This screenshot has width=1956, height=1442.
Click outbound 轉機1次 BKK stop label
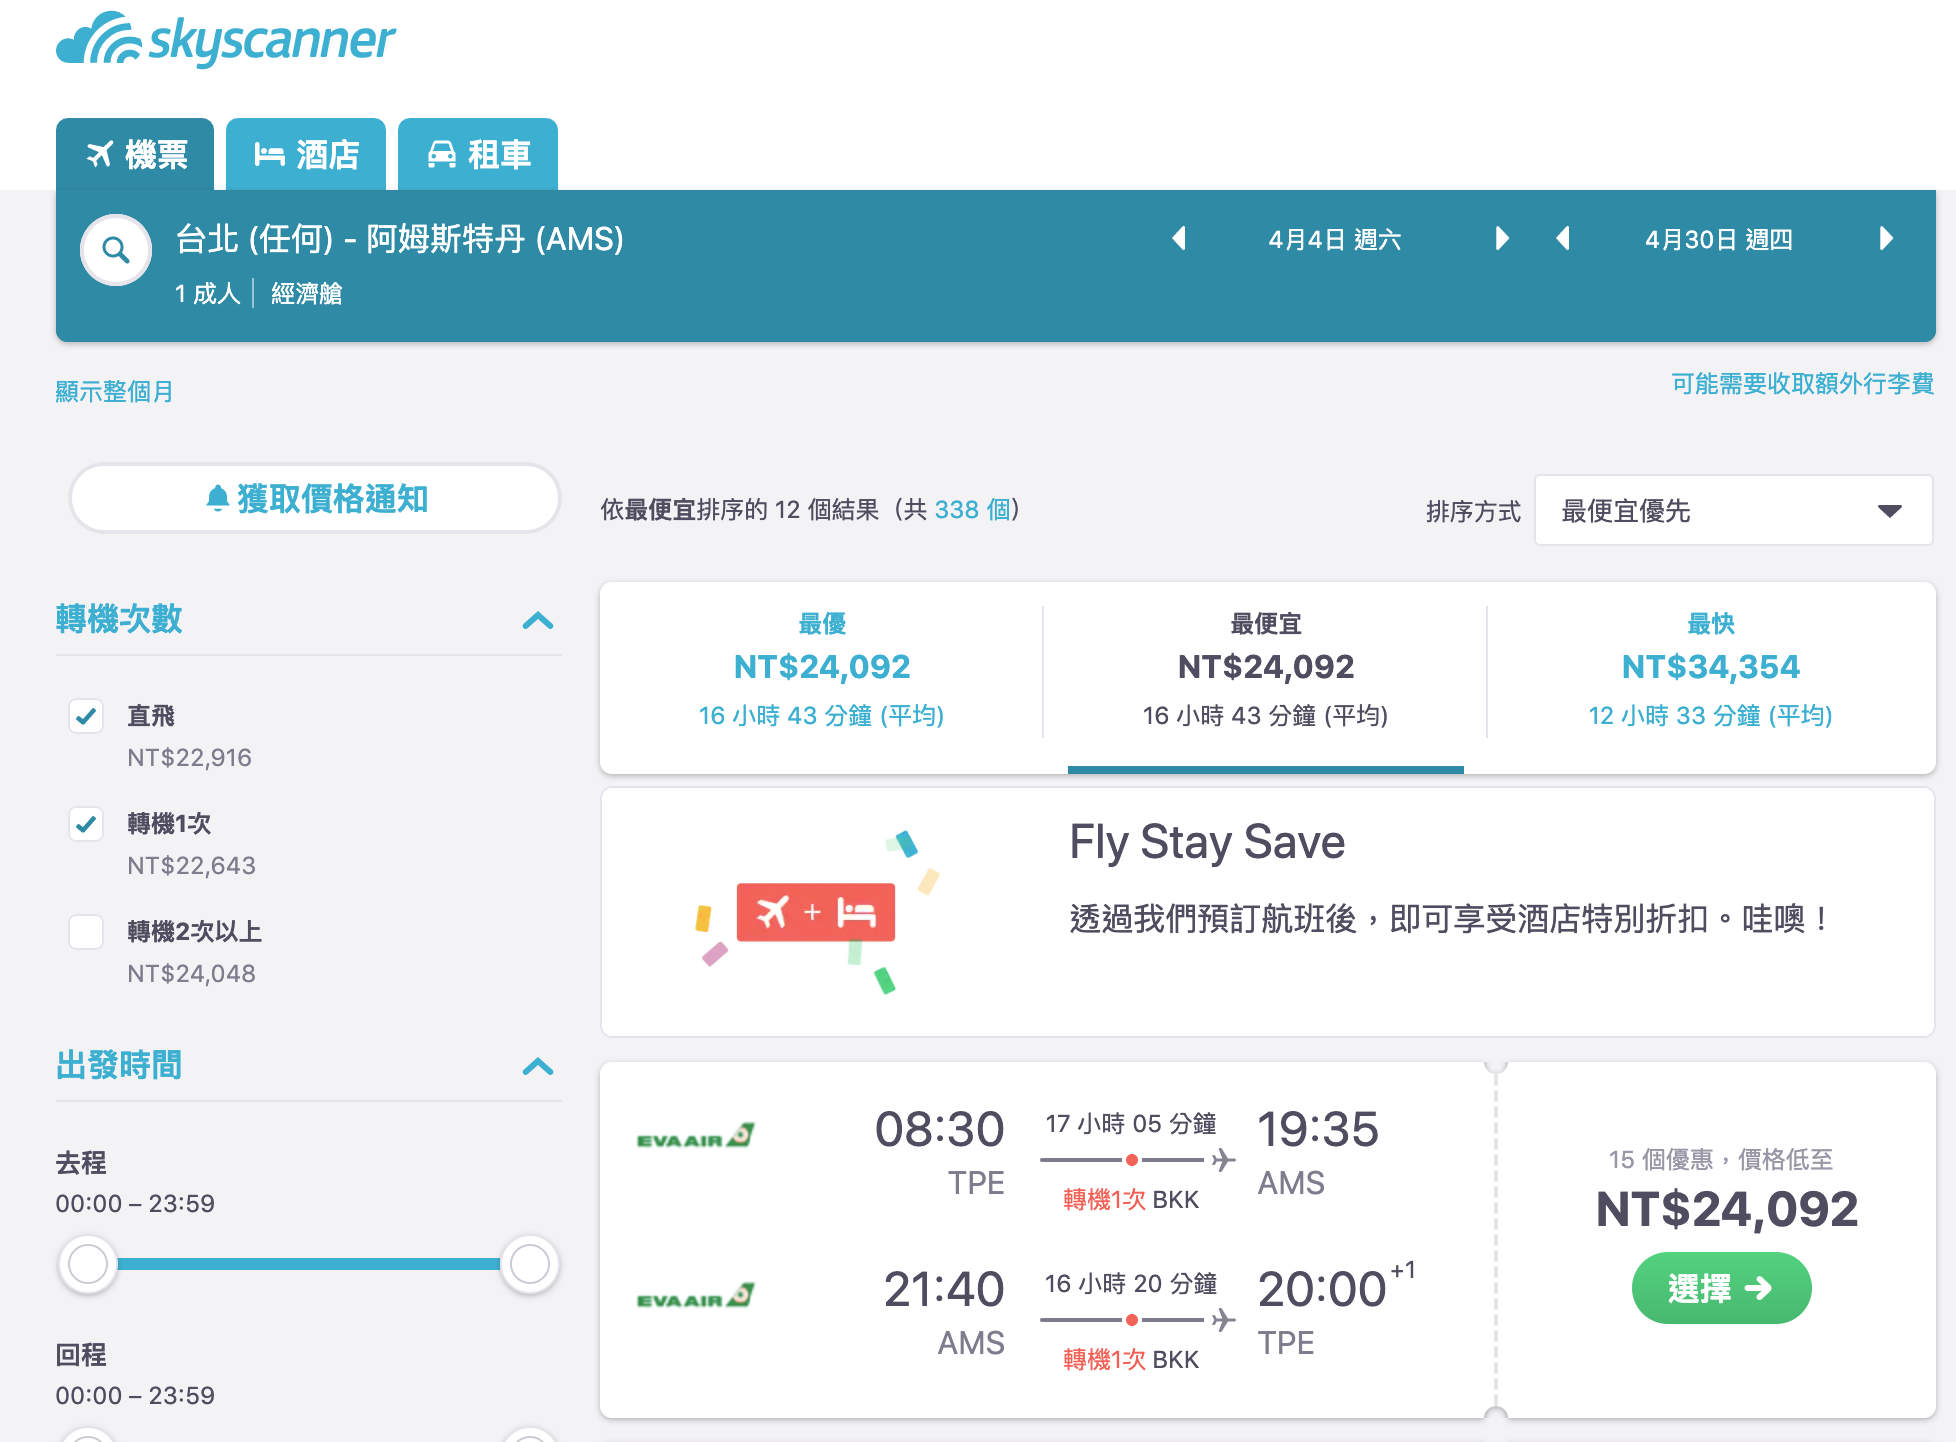point(1131,1200)
